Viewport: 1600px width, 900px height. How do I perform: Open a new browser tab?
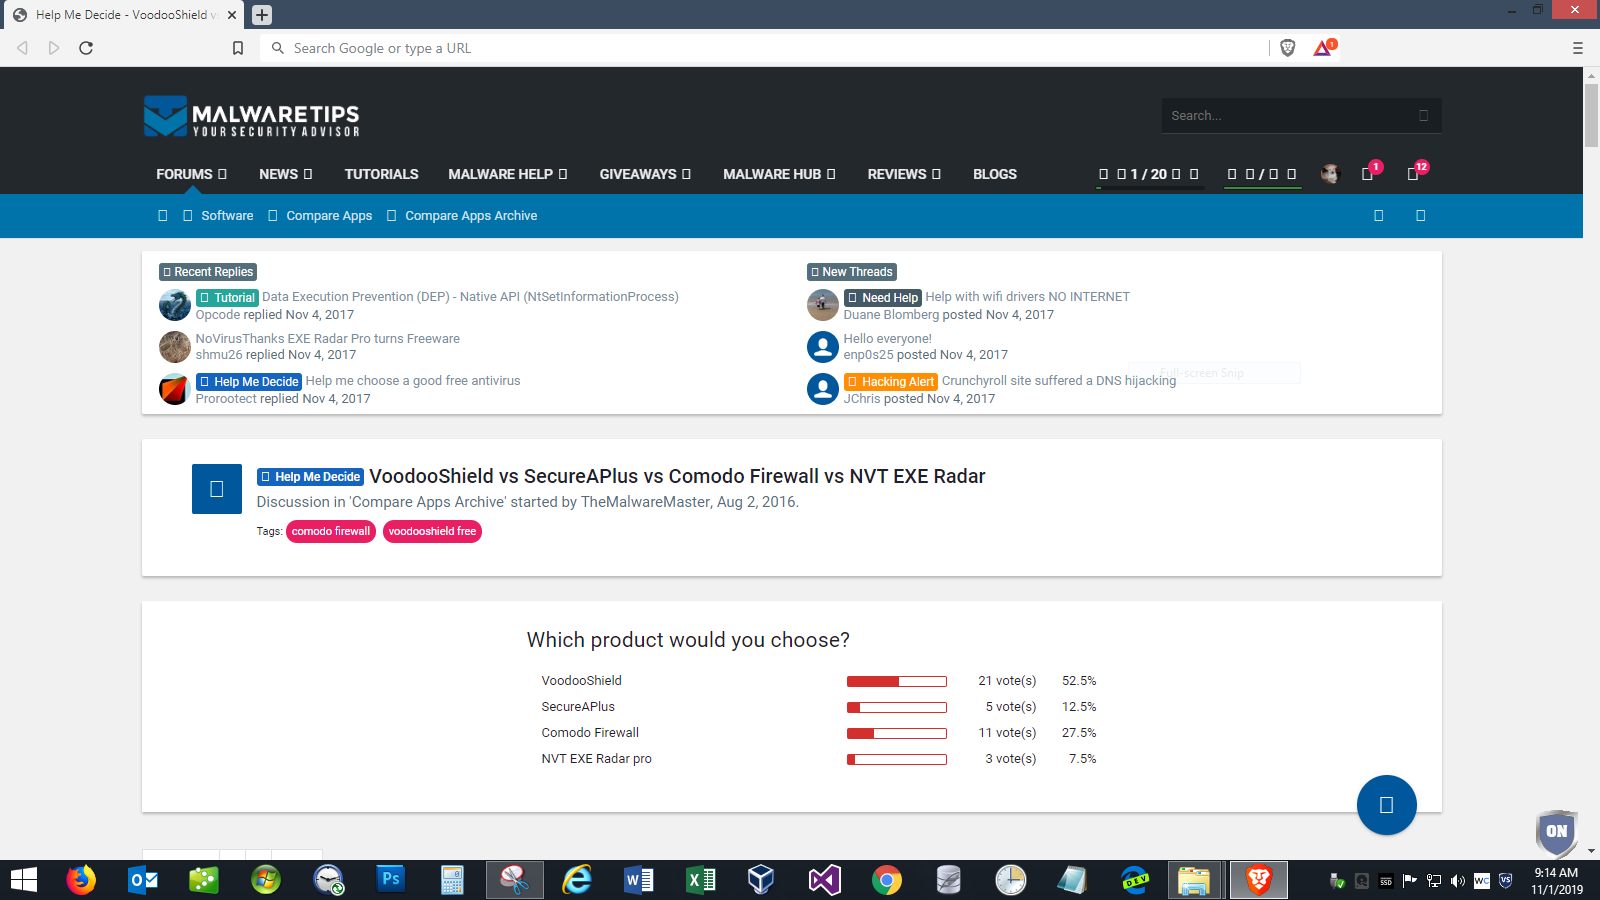point(262,15)
